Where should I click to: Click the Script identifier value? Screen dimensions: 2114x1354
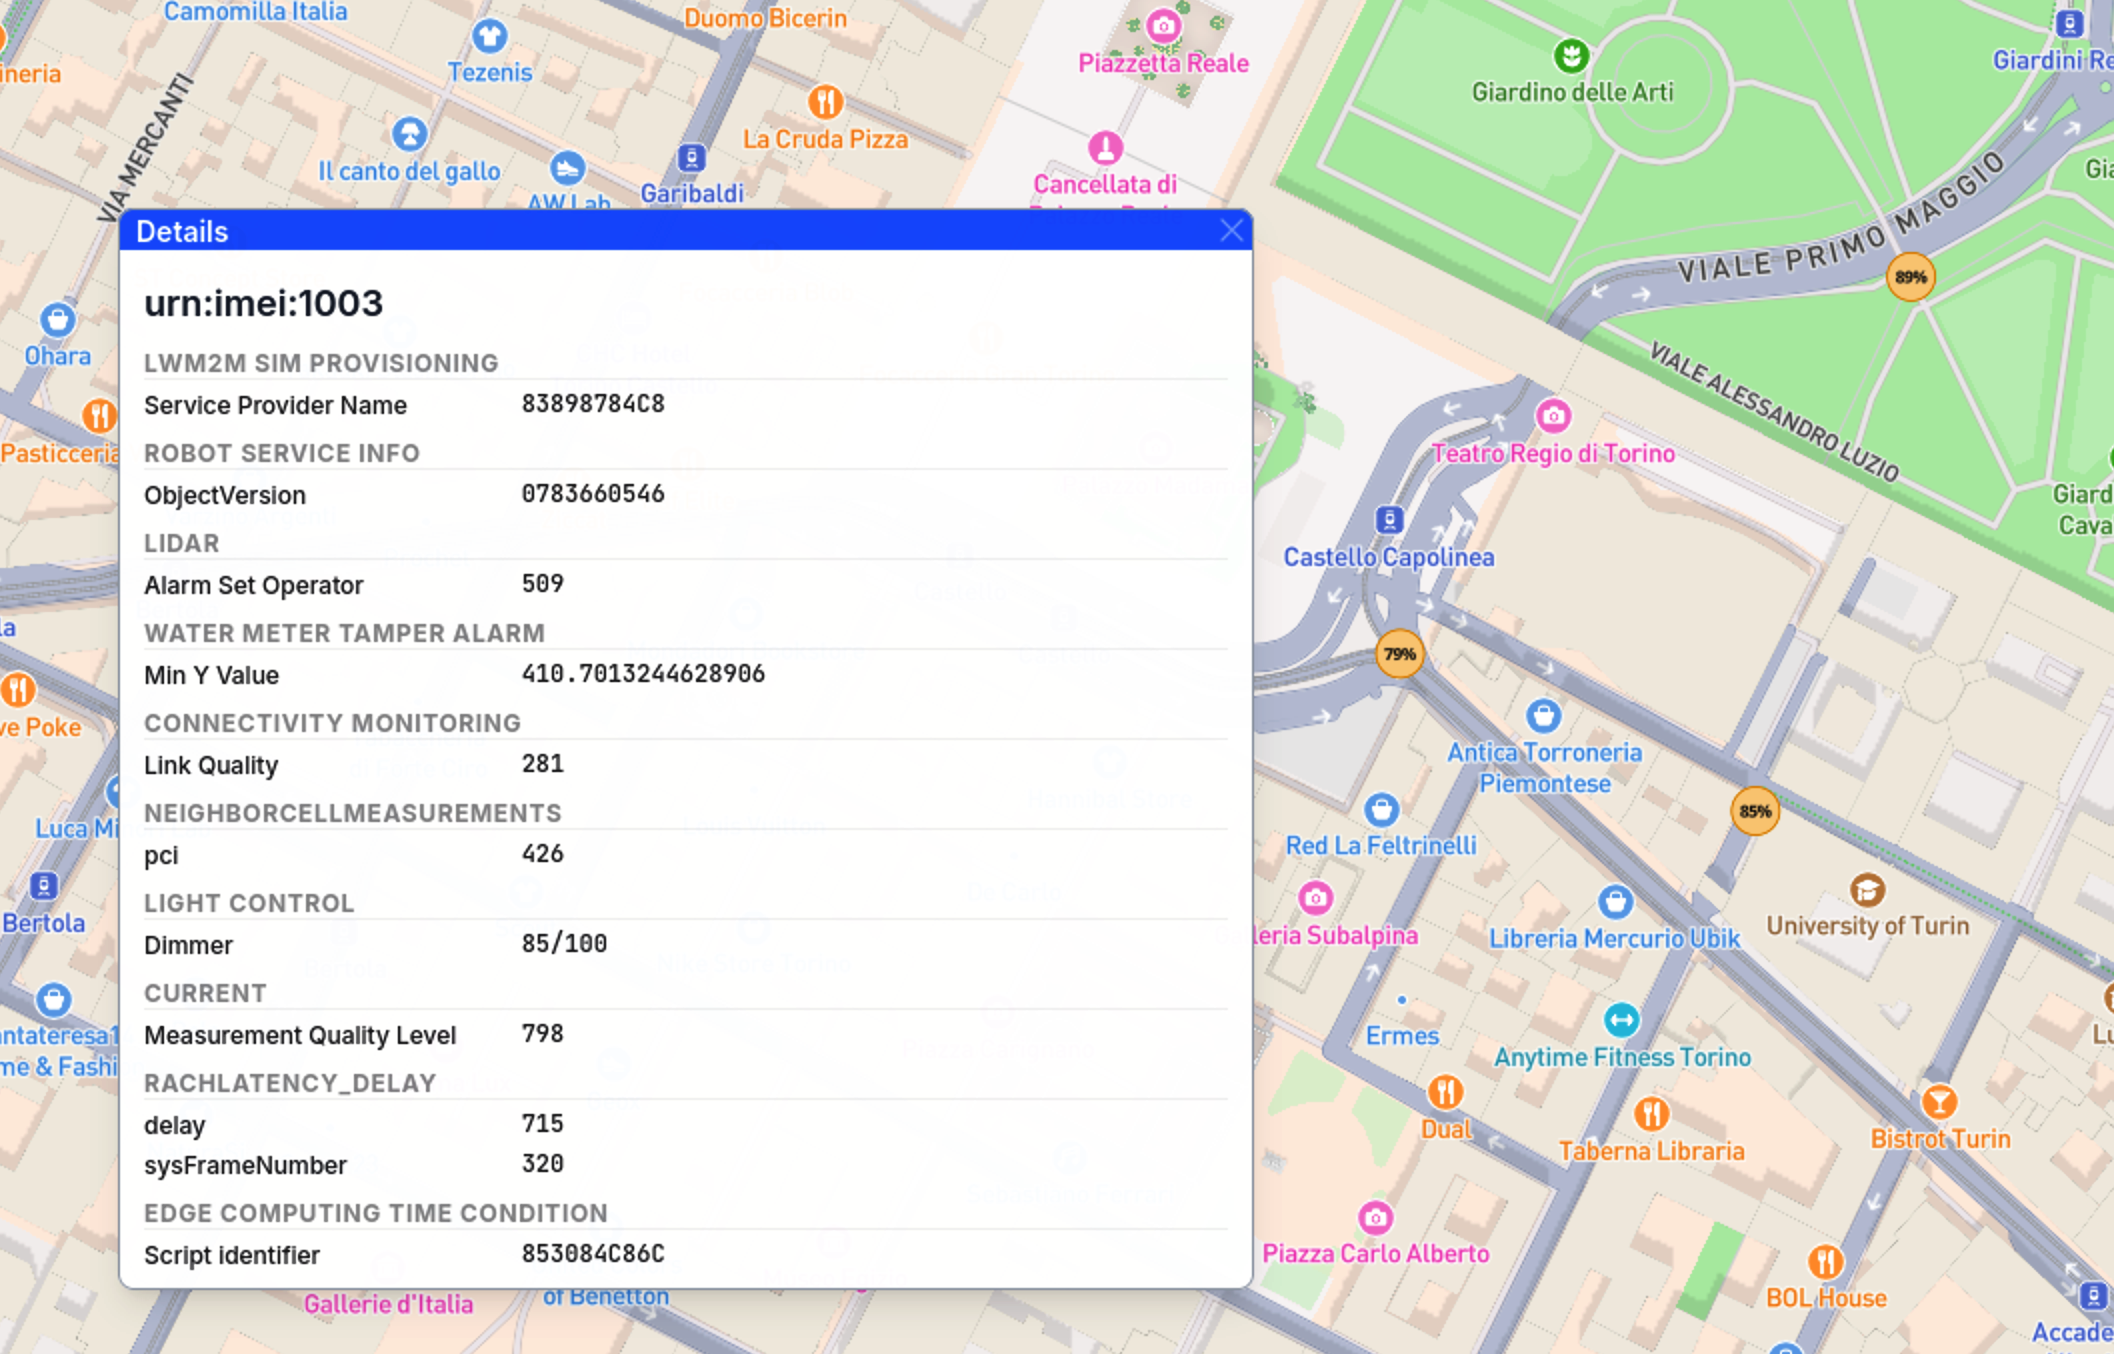point(593,1254)
